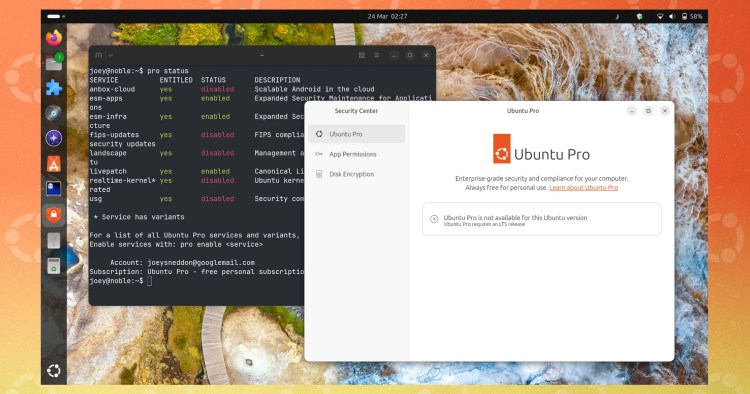
Task: Click the orange Ubuntu Pro logo
Action: point(502,149)
